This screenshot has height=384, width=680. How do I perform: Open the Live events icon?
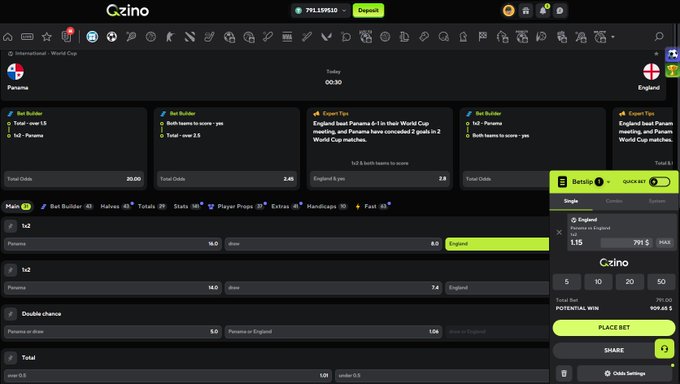pos(27,37)
